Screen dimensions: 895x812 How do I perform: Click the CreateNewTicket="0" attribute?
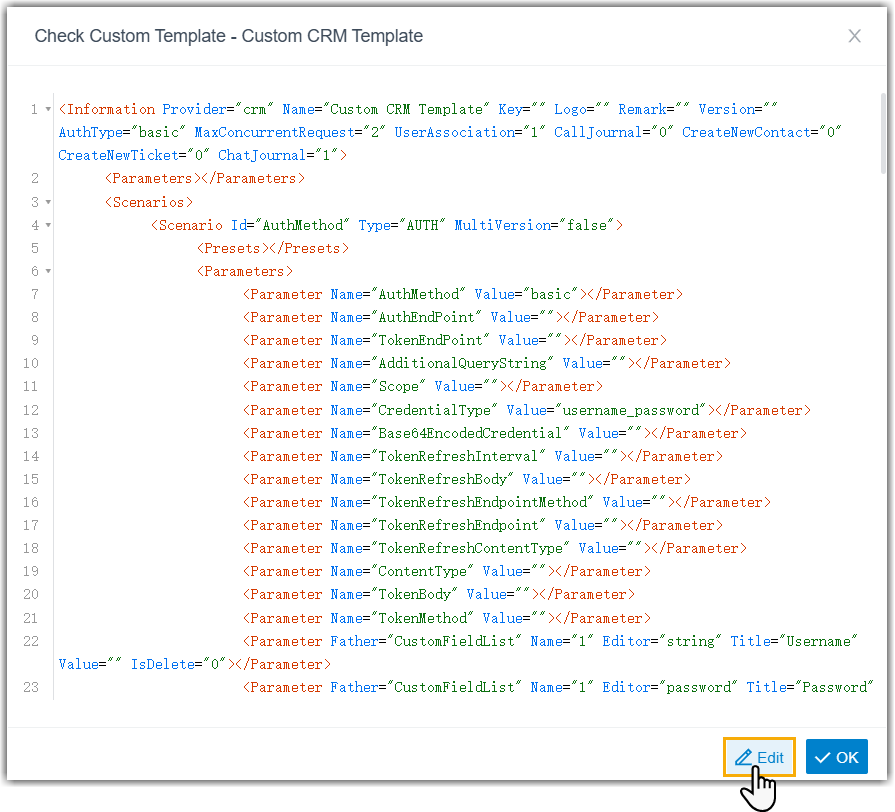[x=134, y=155]
